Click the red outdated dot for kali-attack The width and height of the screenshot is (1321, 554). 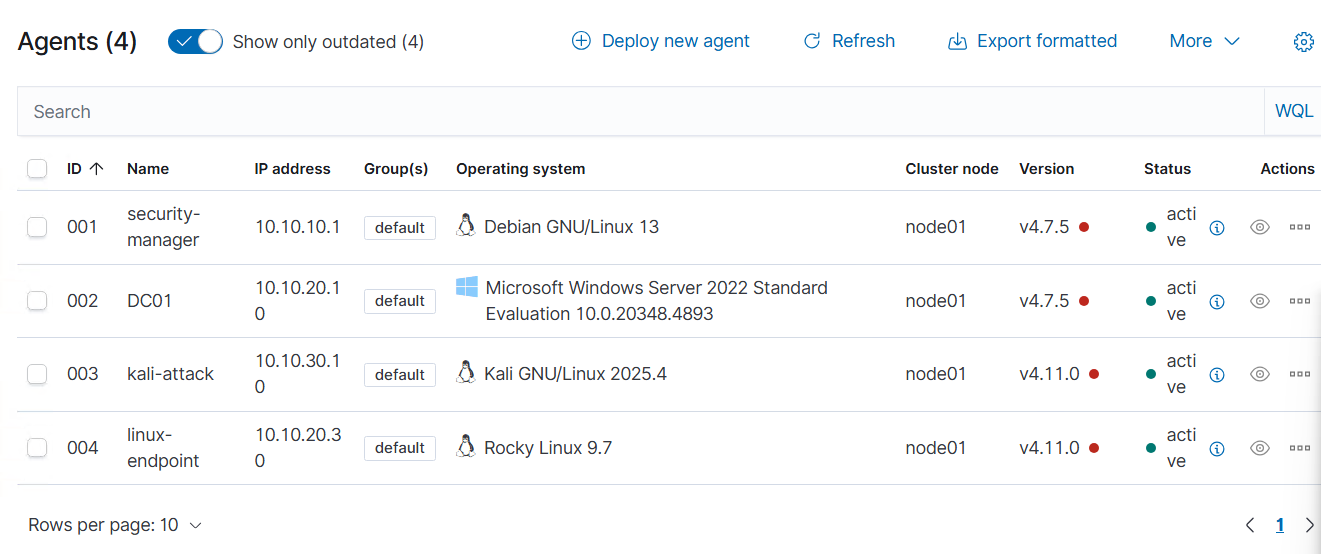coord(1094,374)
